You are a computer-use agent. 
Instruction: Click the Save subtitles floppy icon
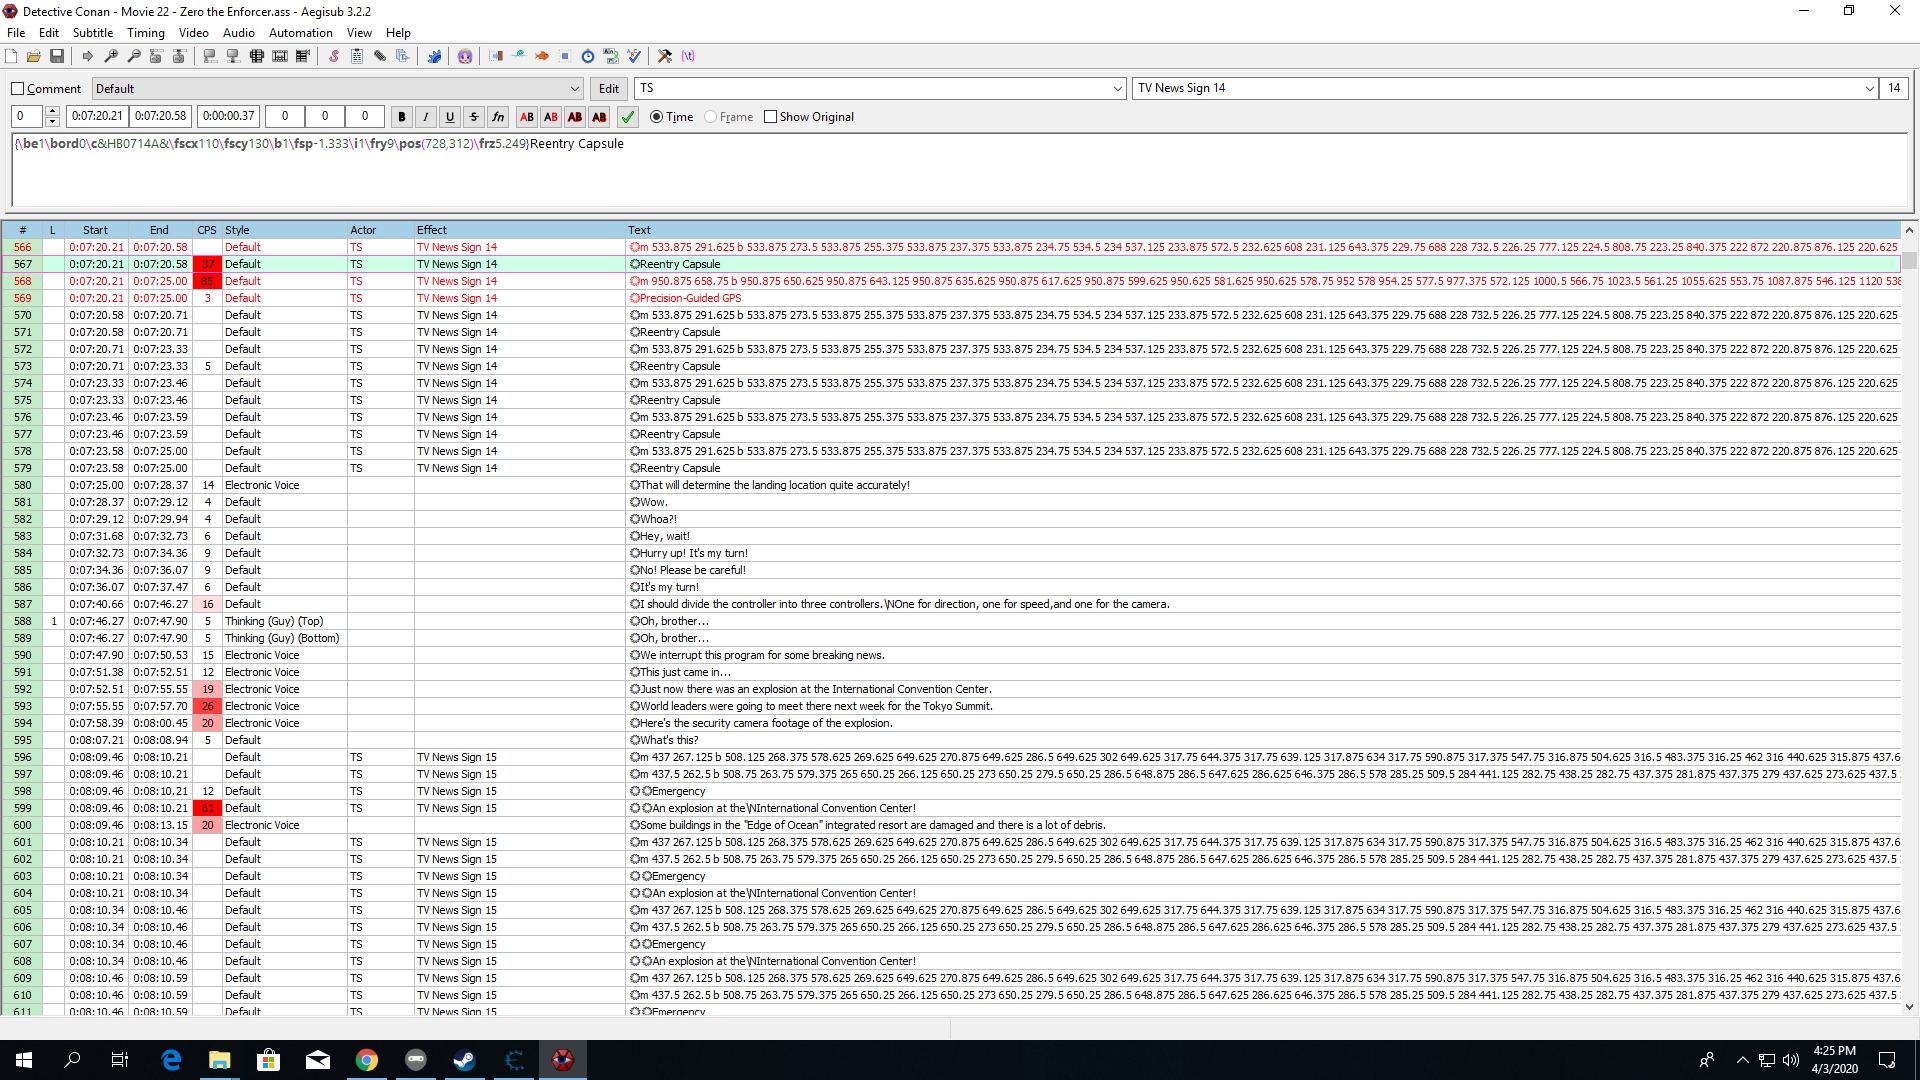click(57, 56)
